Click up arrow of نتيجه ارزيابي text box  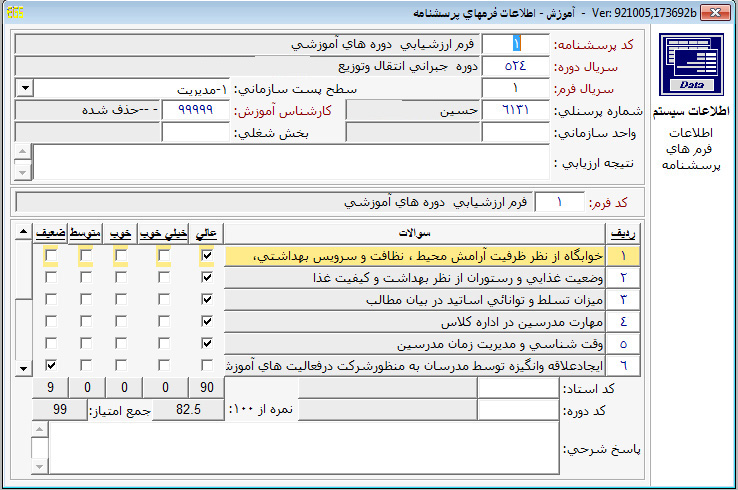point(23,152)
